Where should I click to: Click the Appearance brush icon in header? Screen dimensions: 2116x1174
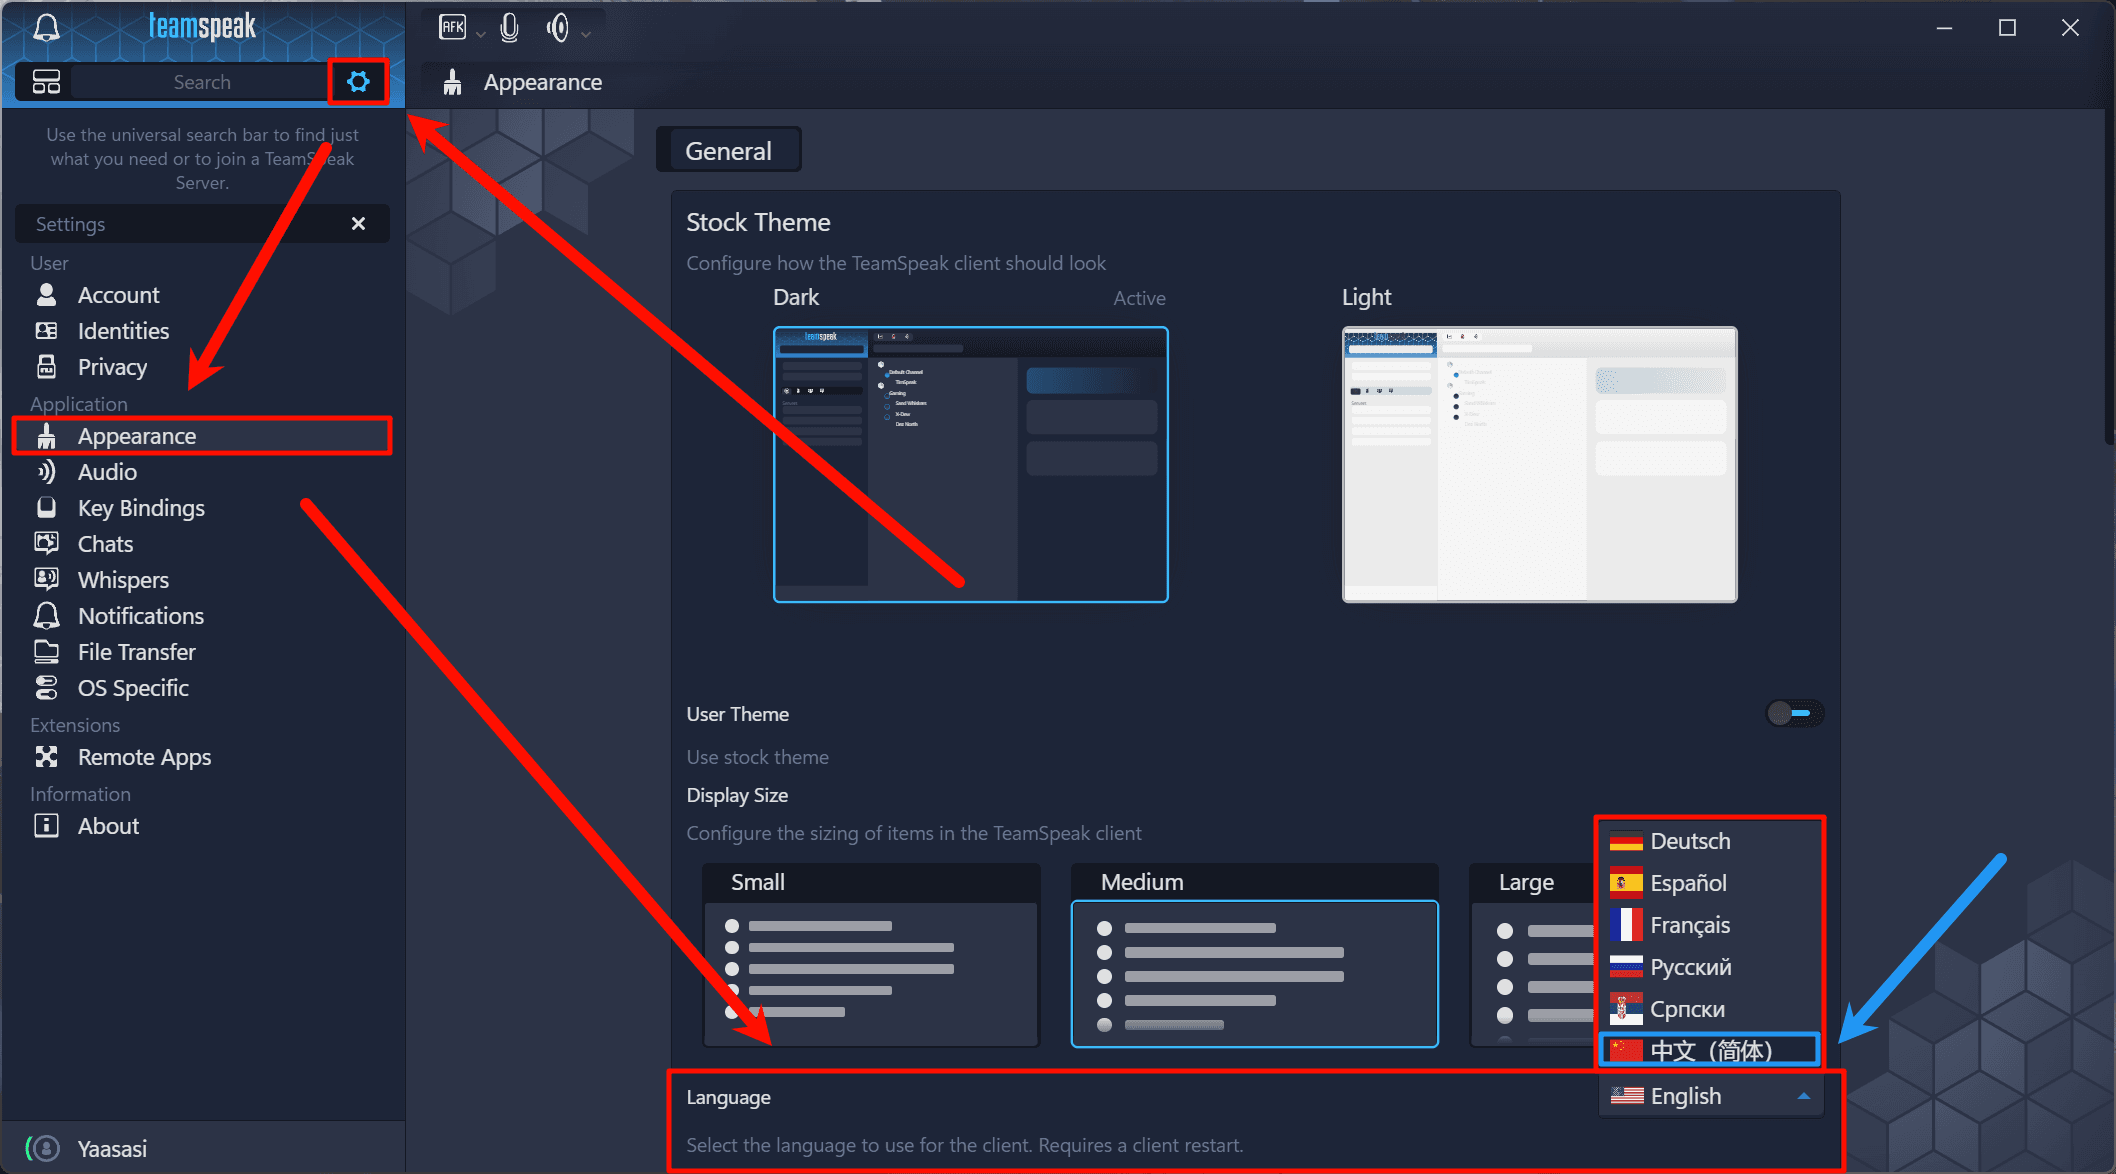(452, 82)
